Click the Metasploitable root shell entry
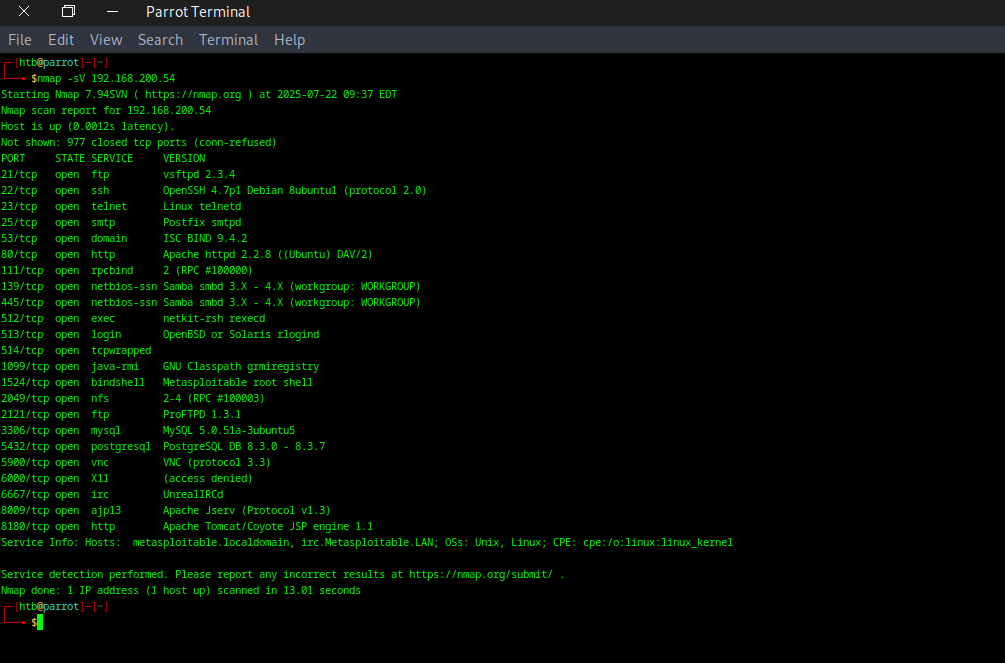 pyautogui.click(x=238, y=382)
